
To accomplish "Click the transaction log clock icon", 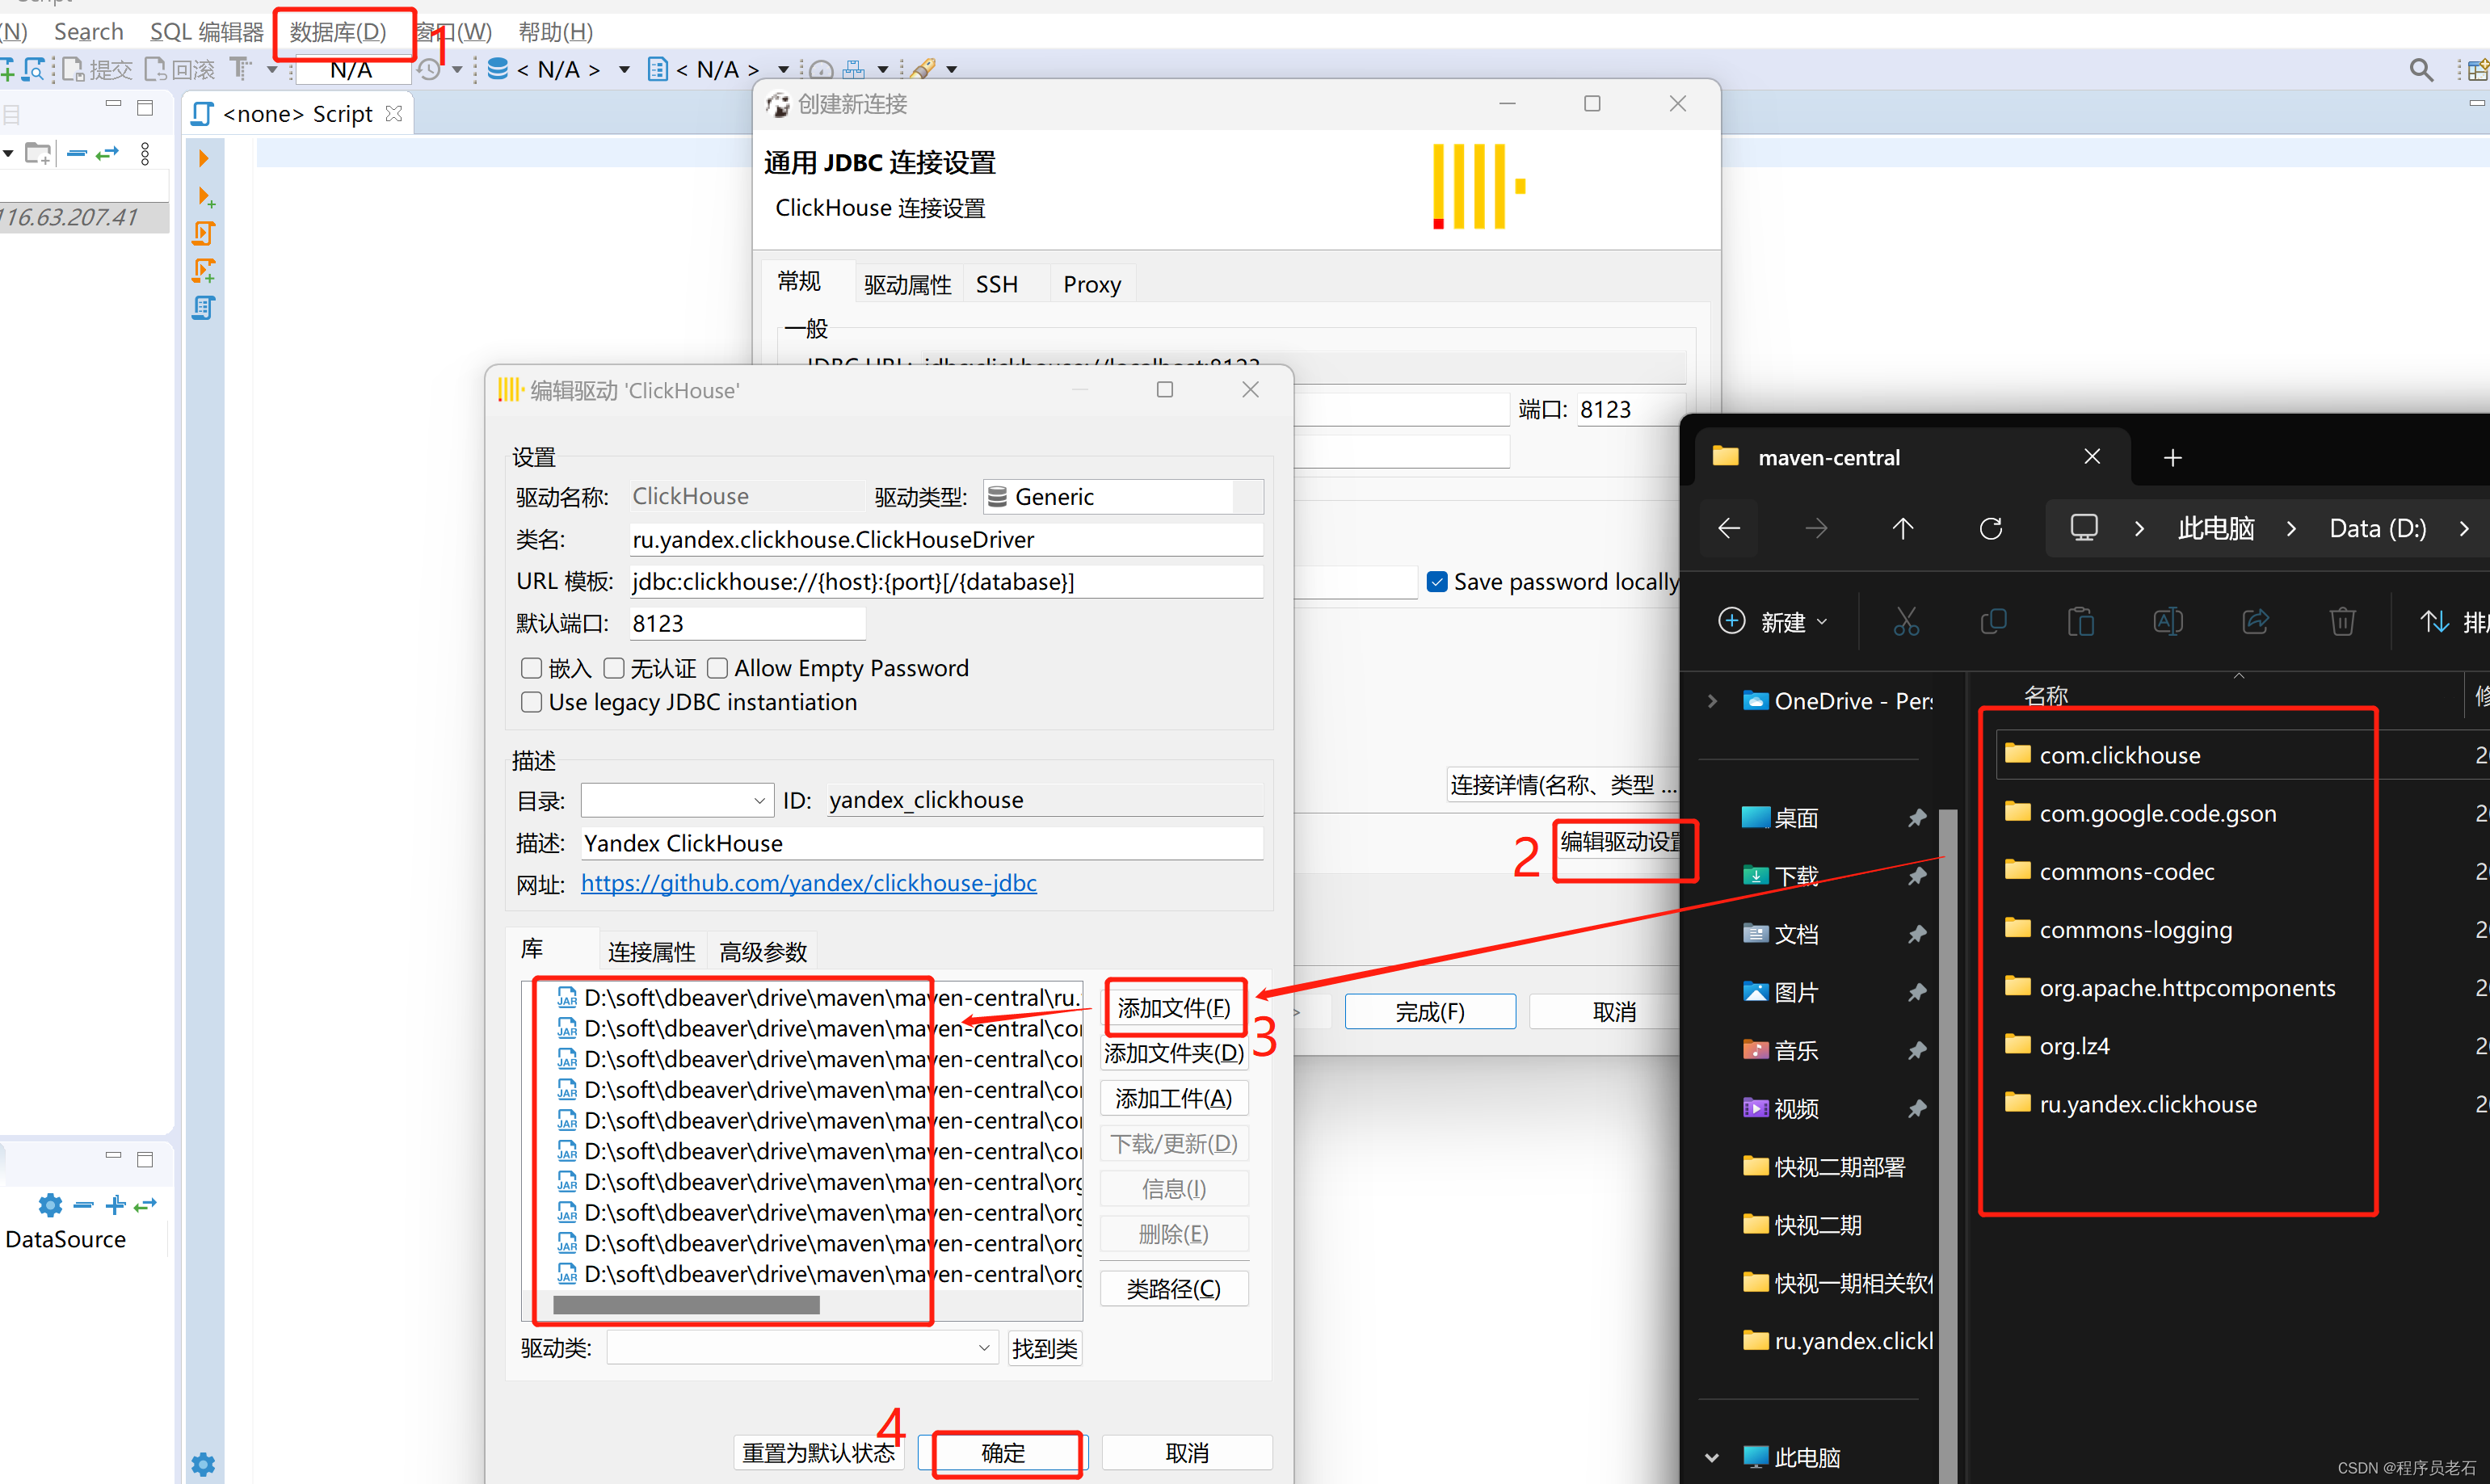I will coord(429,69).
